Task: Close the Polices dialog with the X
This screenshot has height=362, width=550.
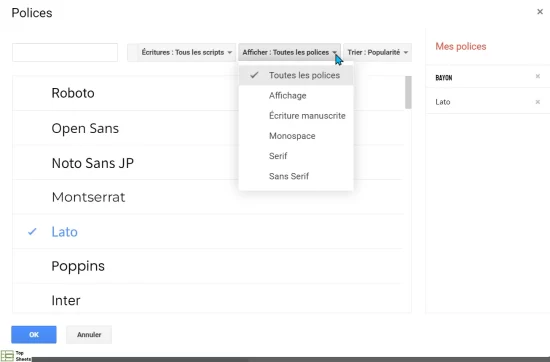Action: click(x=540, y=12)
